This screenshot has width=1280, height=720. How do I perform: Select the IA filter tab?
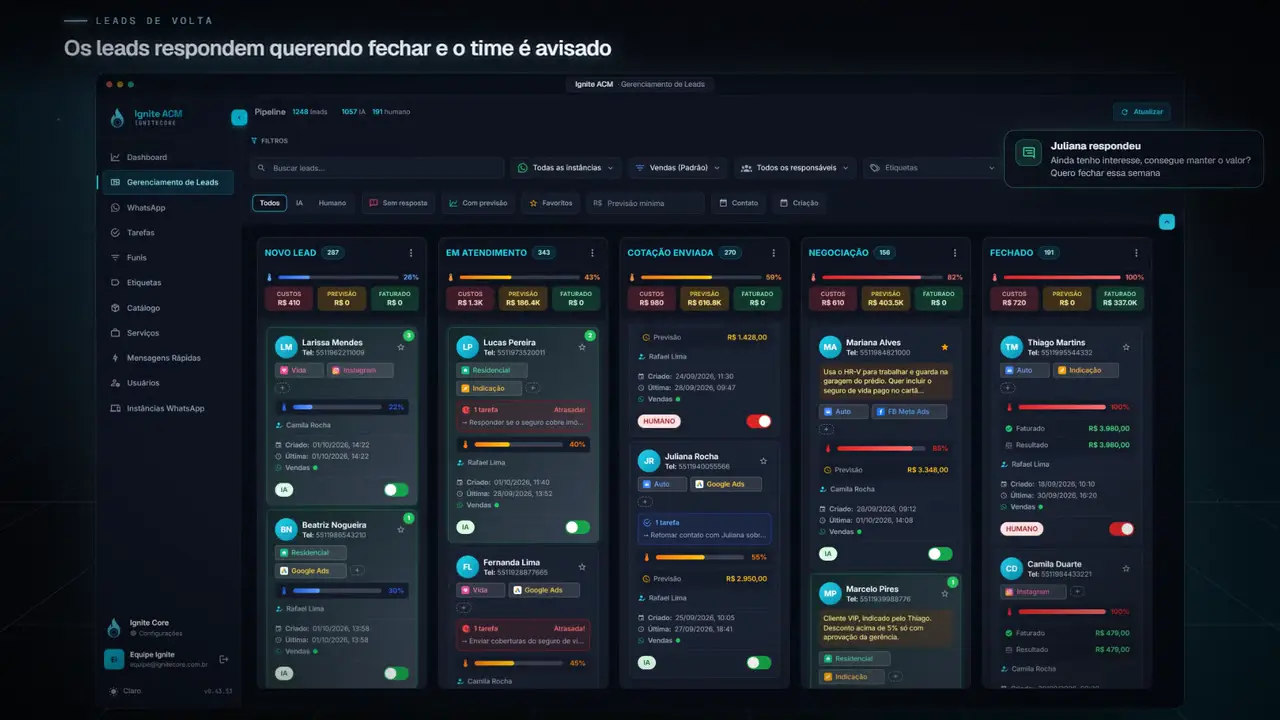point(299,203)
